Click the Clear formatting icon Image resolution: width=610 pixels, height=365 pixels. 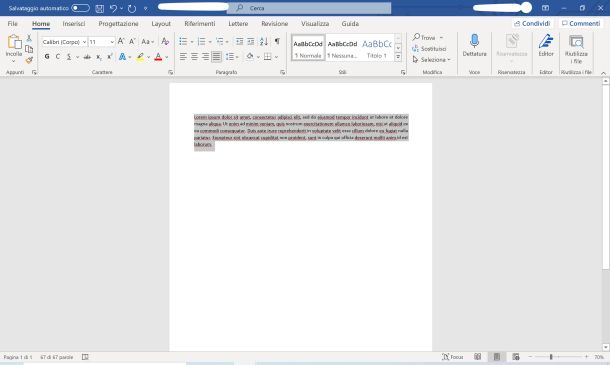(x=165, y=41)
